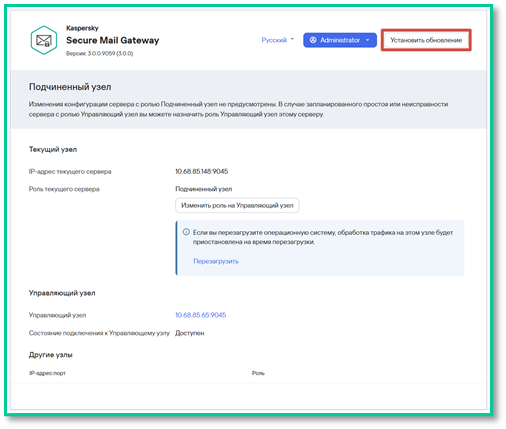506x429 pixels.
Task: Click the Доступен connection status value
Action: [190, 333]
